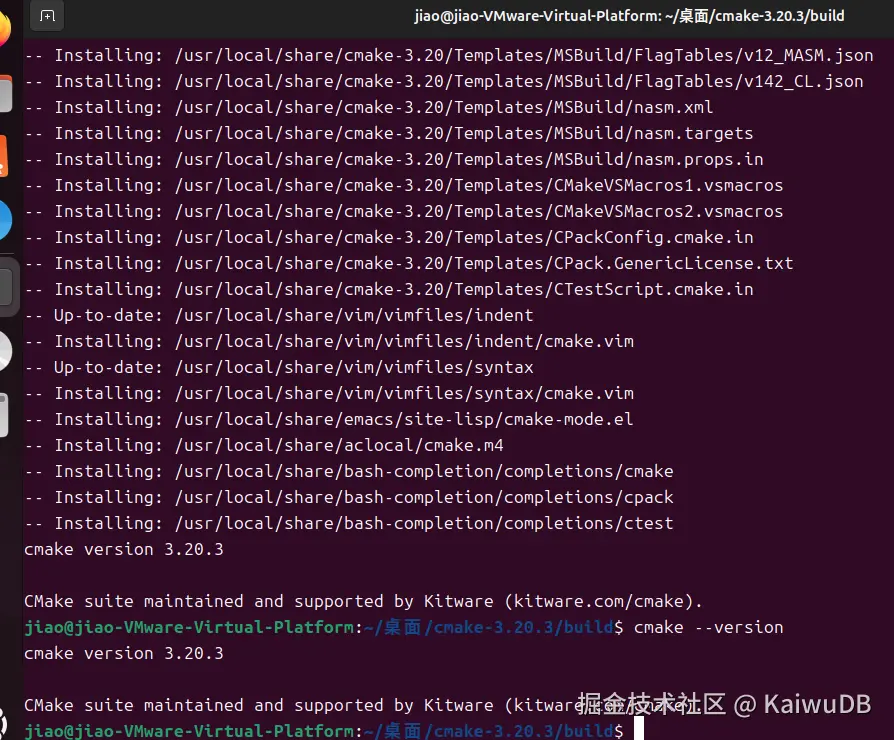This screenshot has height=740, width=894.
Task: Click the CMakeVSMacros2.vsmacros line
Action: tap(404, 212)
